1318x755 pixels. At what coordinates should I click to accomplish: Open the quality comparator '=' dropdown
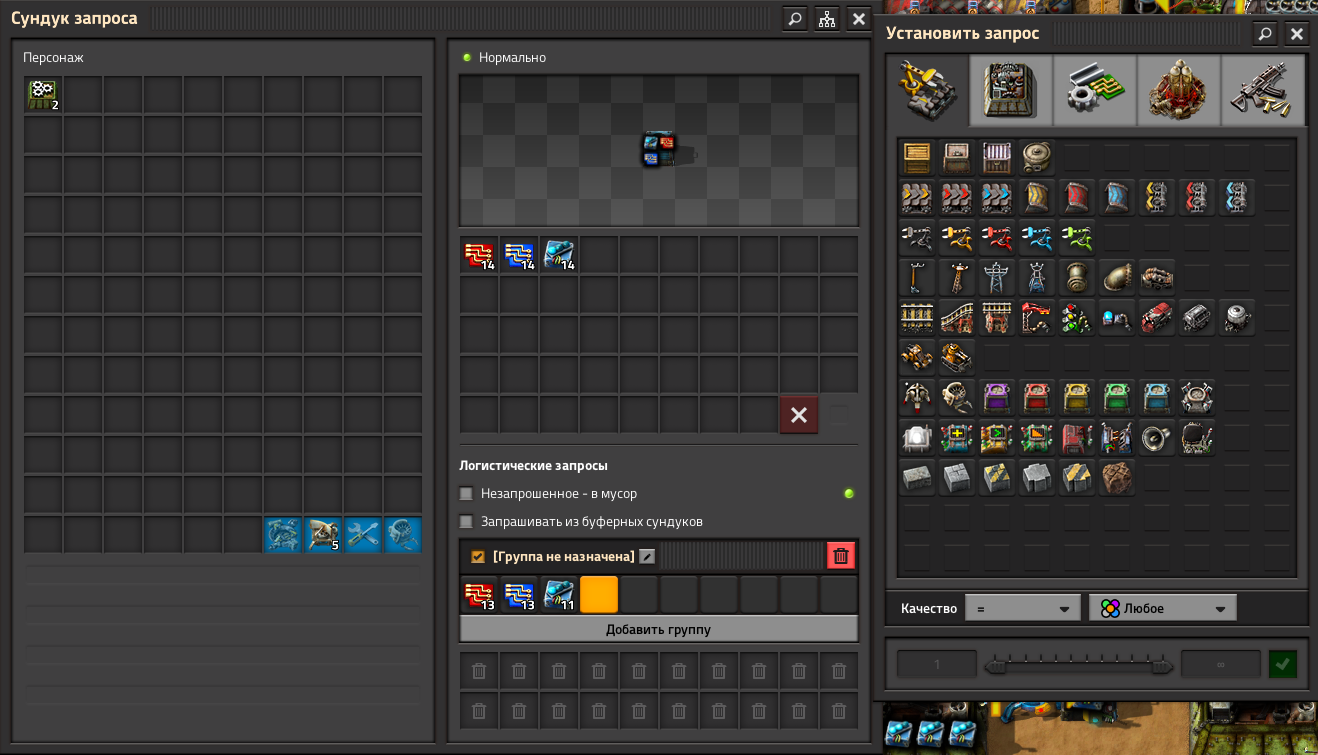click(1022, 608)
